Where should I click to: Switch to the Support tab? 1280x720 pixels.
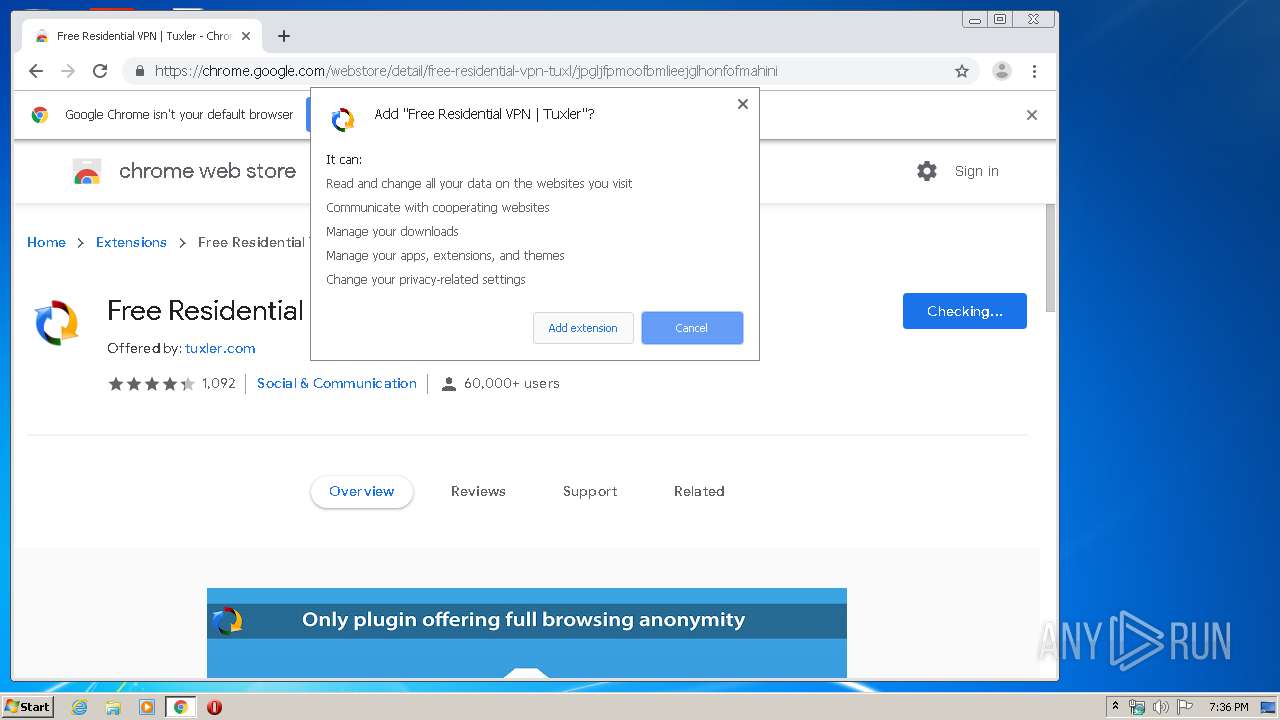coord(590,491)
